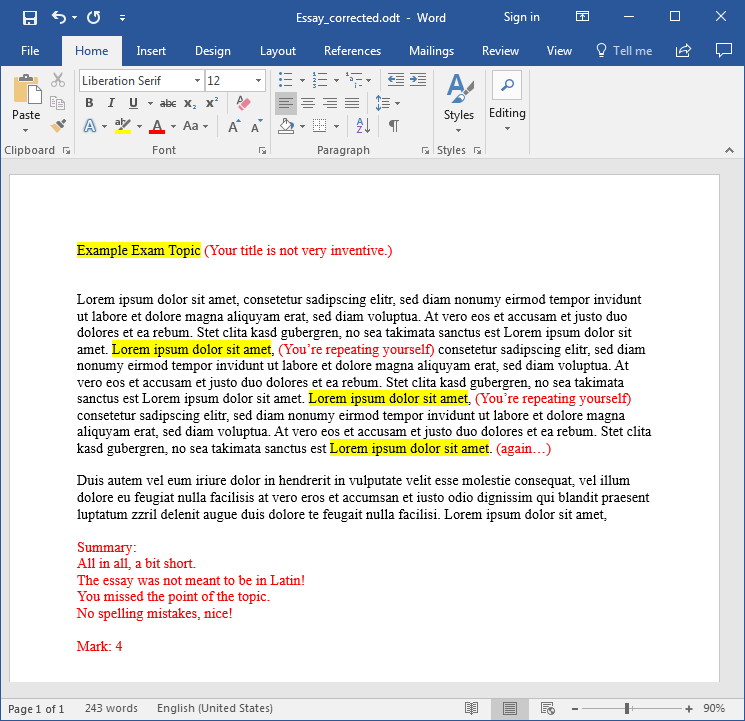Open the font size 12 dropdown
745x721 pixels.
click(x=258, y=80)
